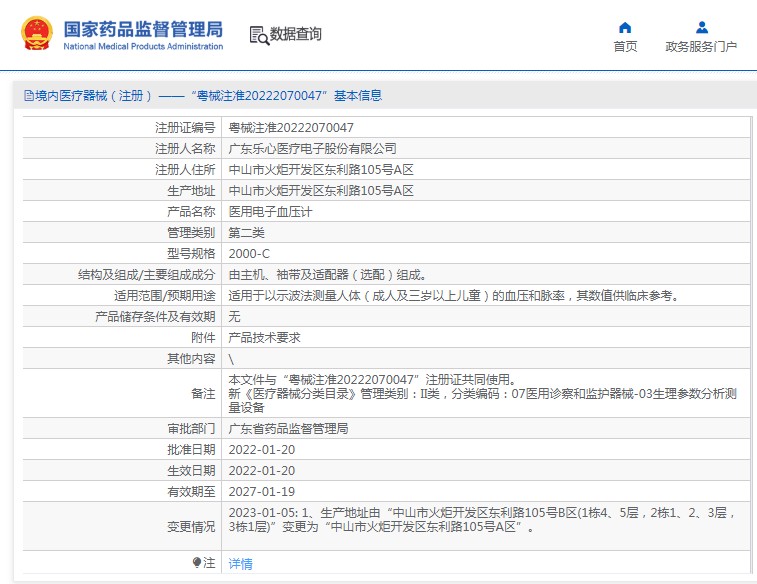Click the 生产地址 row label
The height and width of the screenshot is (584, 757).
pos(191,191)
